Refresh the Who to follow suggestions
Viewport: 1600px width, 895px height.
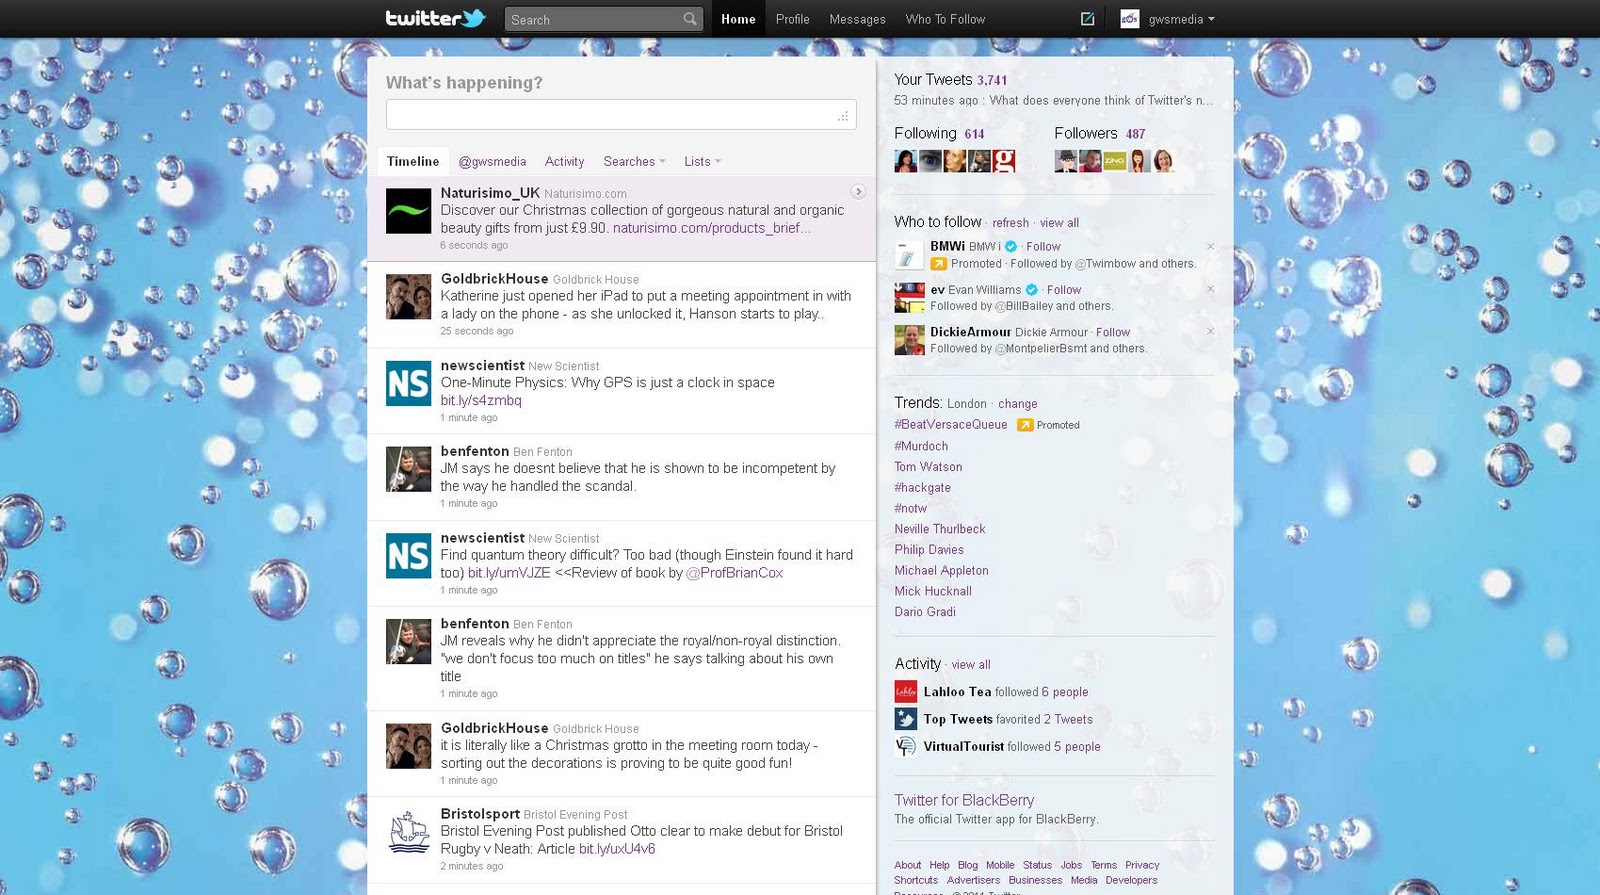click(x=1010, y=223)
